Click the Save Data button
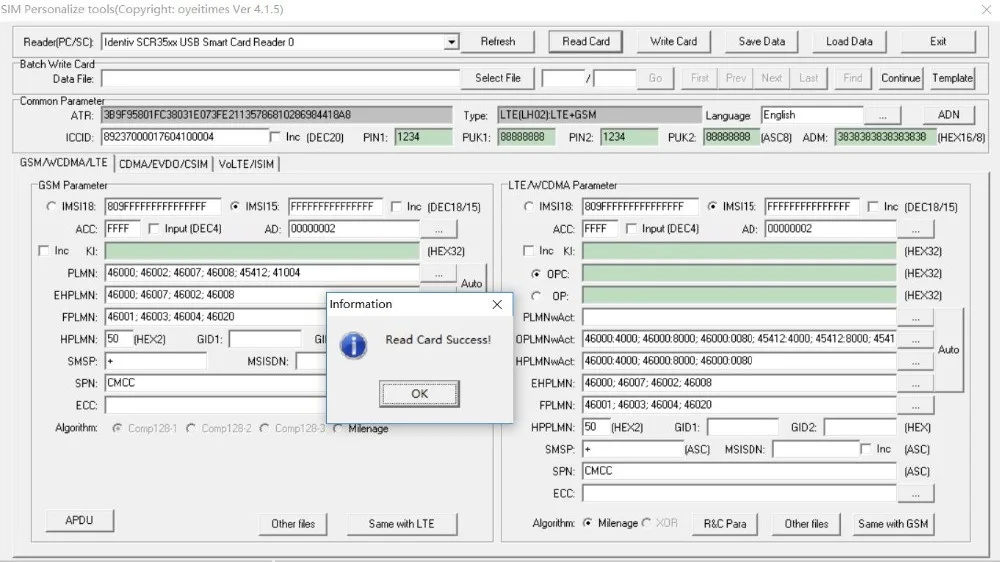1000x562 pixels. click(761, 41)
